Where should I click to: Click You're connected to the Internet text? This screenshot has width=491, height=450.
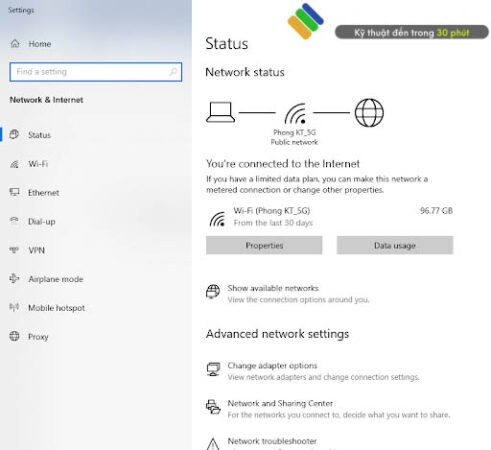[283, 164]
